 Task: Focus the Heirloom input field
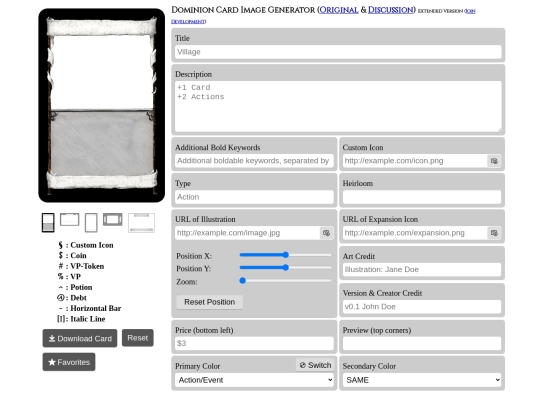422,197
